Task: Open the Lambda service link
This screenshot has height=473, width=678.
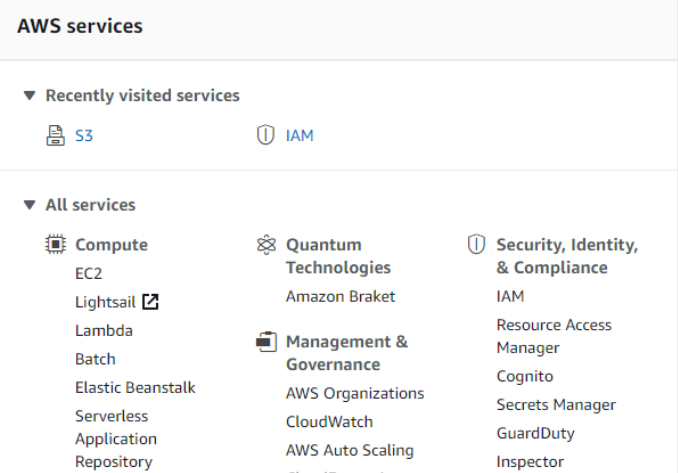Action: (x=103, y=330)
